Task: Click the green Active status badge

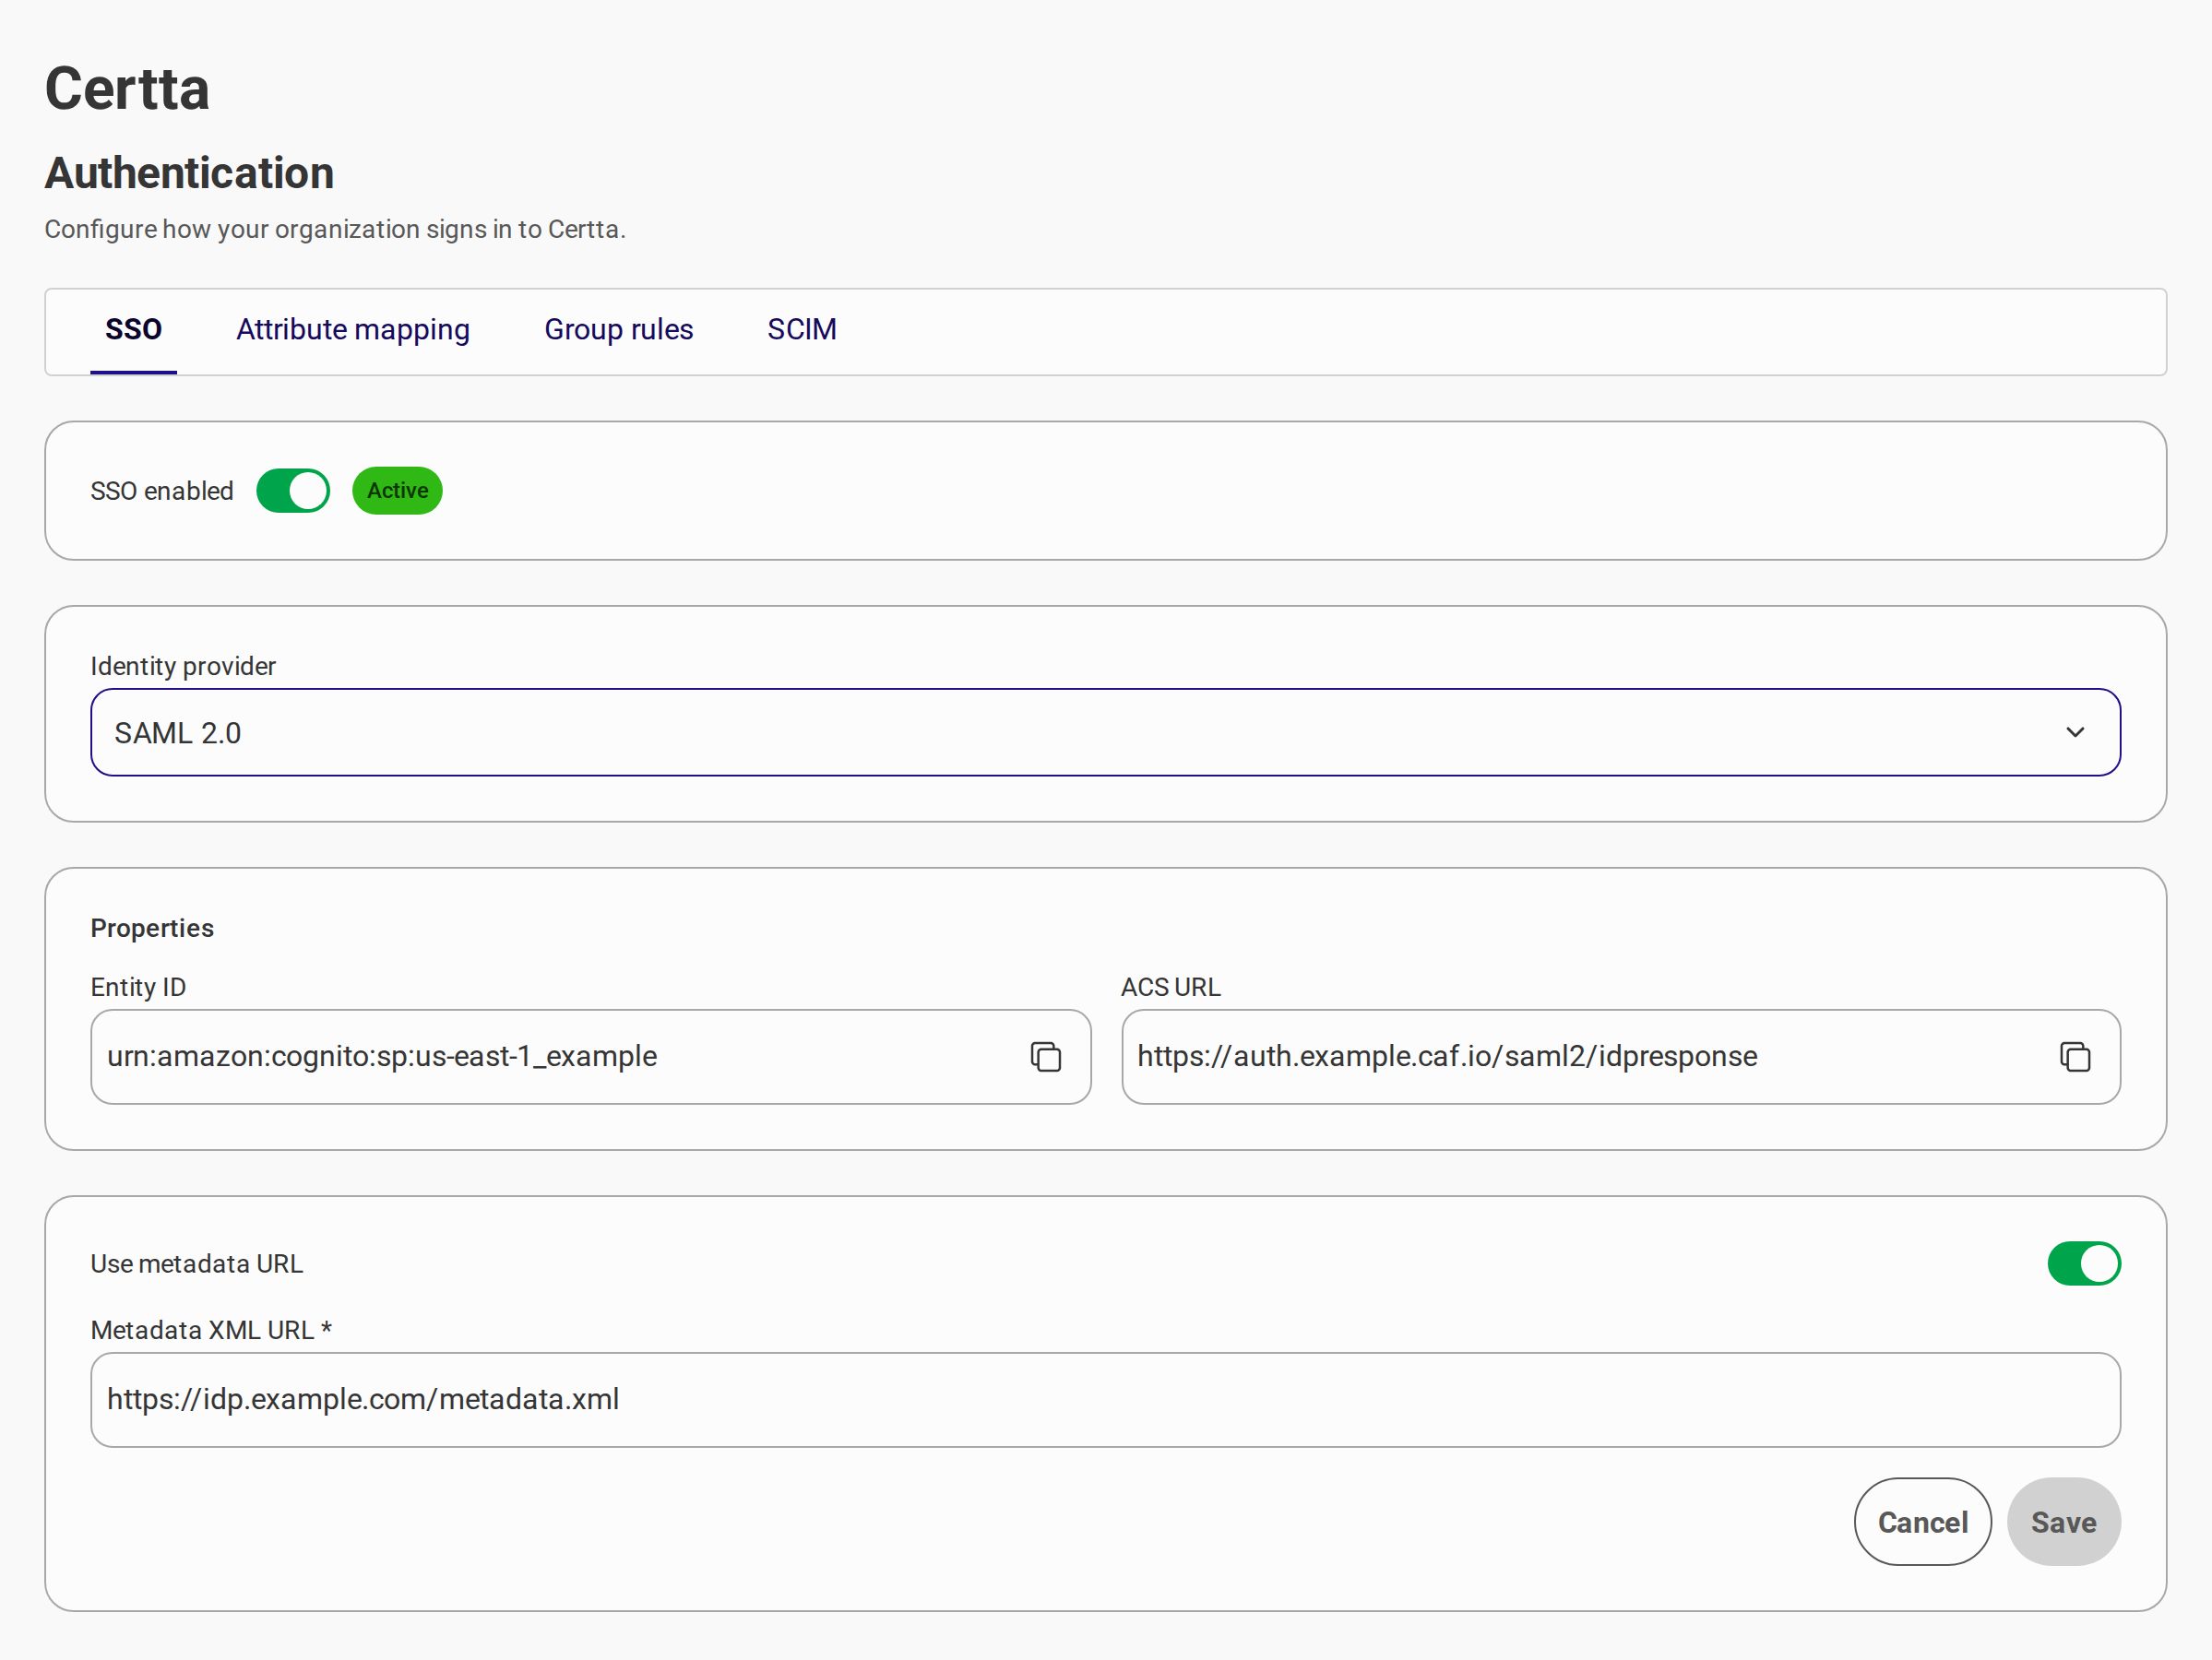Action: (x=397, y=491)
